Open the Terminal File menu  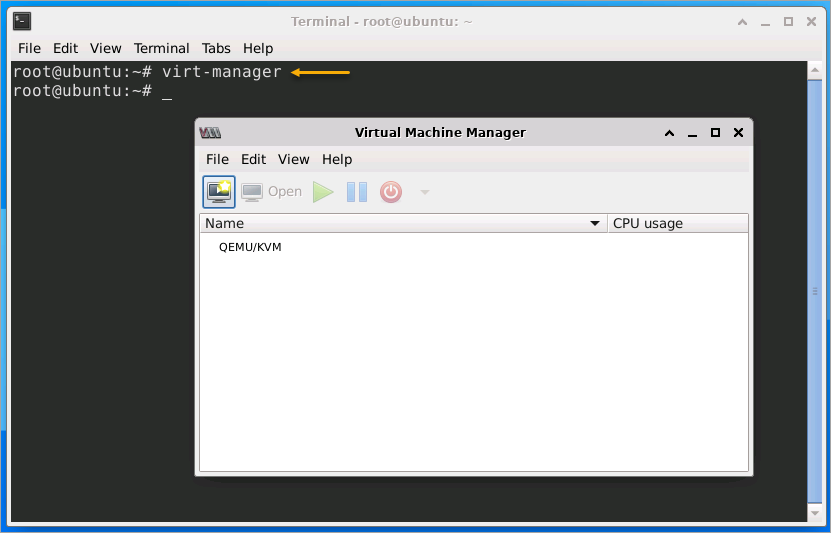tap(29, 48)
